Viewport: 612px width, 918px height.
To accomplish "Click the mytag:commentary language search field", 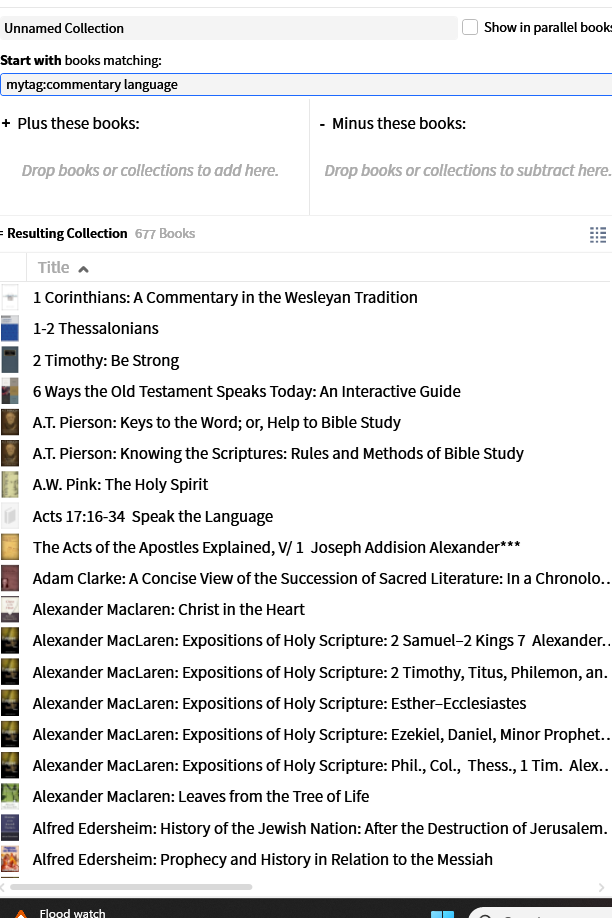I will 306,84.
